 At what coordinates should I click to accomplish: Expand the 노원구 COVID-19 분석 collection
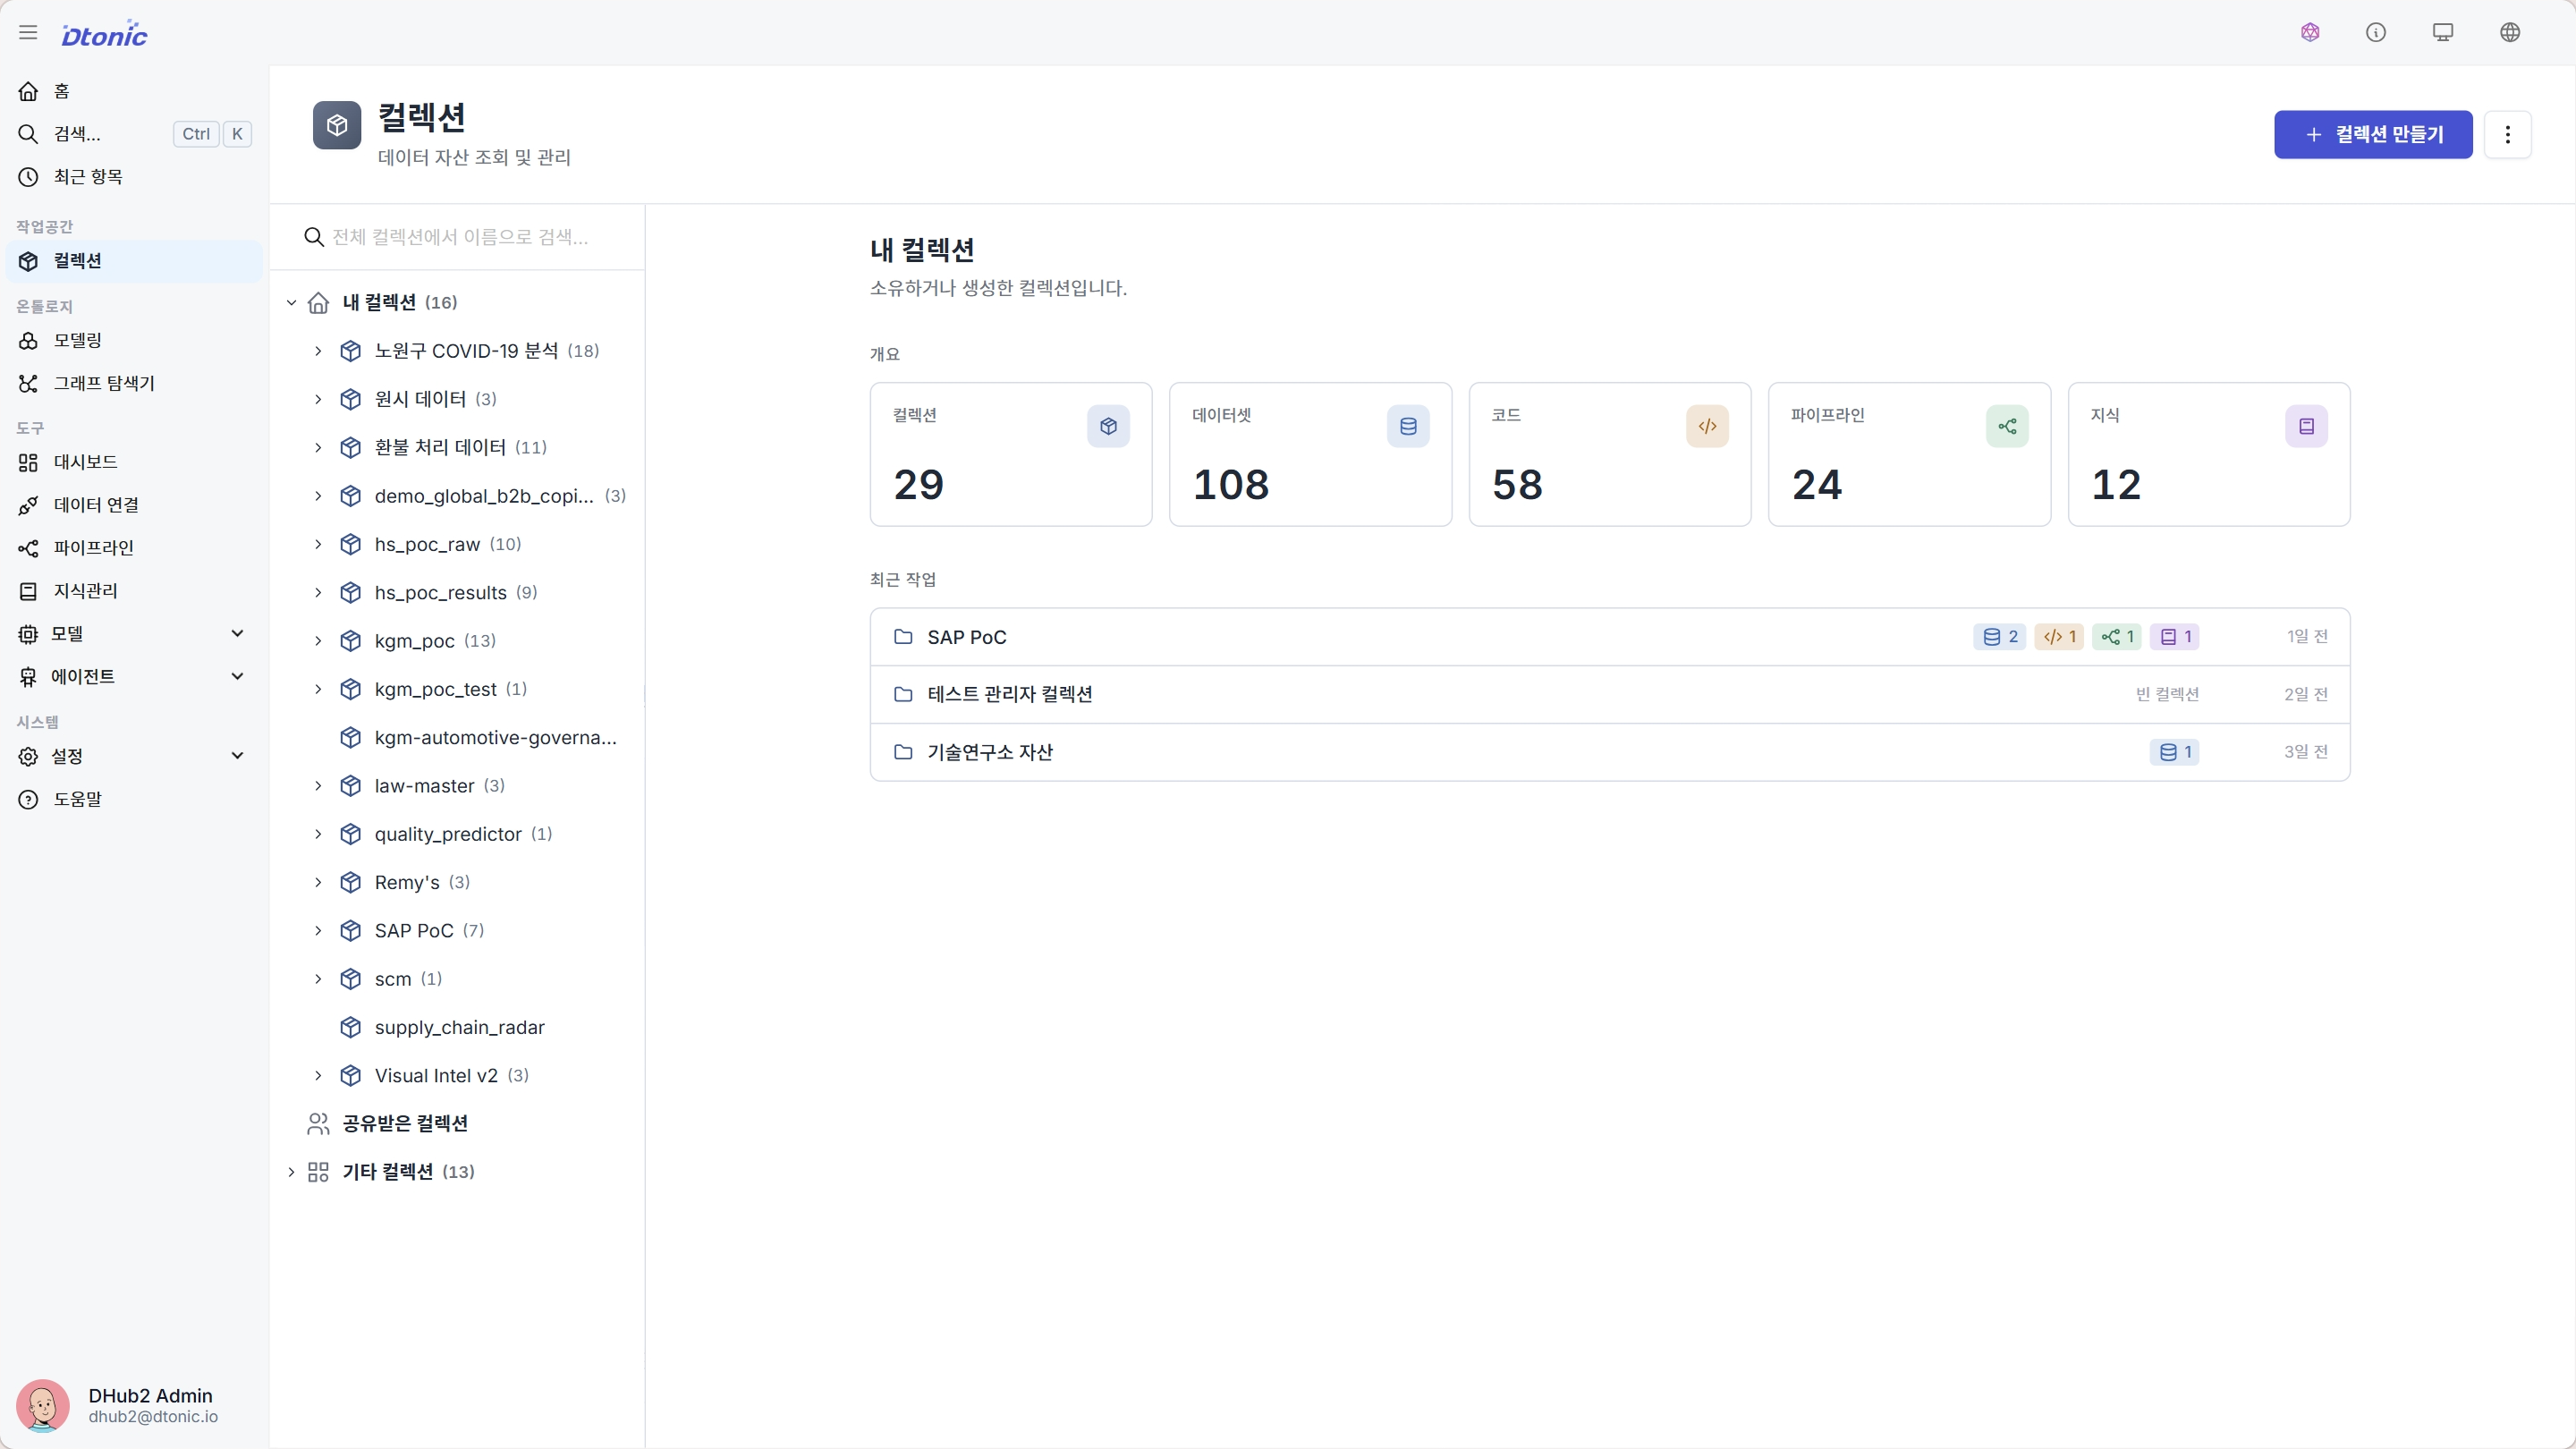tap(318, 351)
